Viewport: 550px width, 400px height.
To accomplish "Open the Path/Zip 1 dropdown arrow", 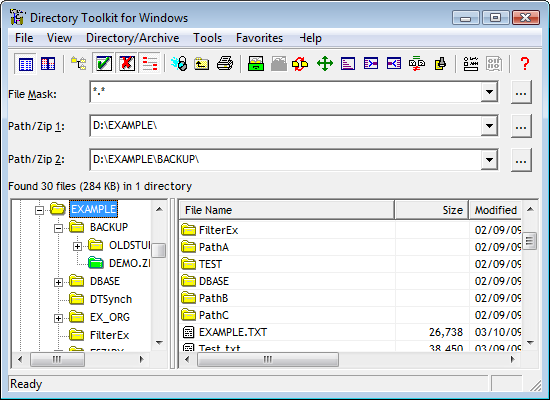I will point(489,126).
